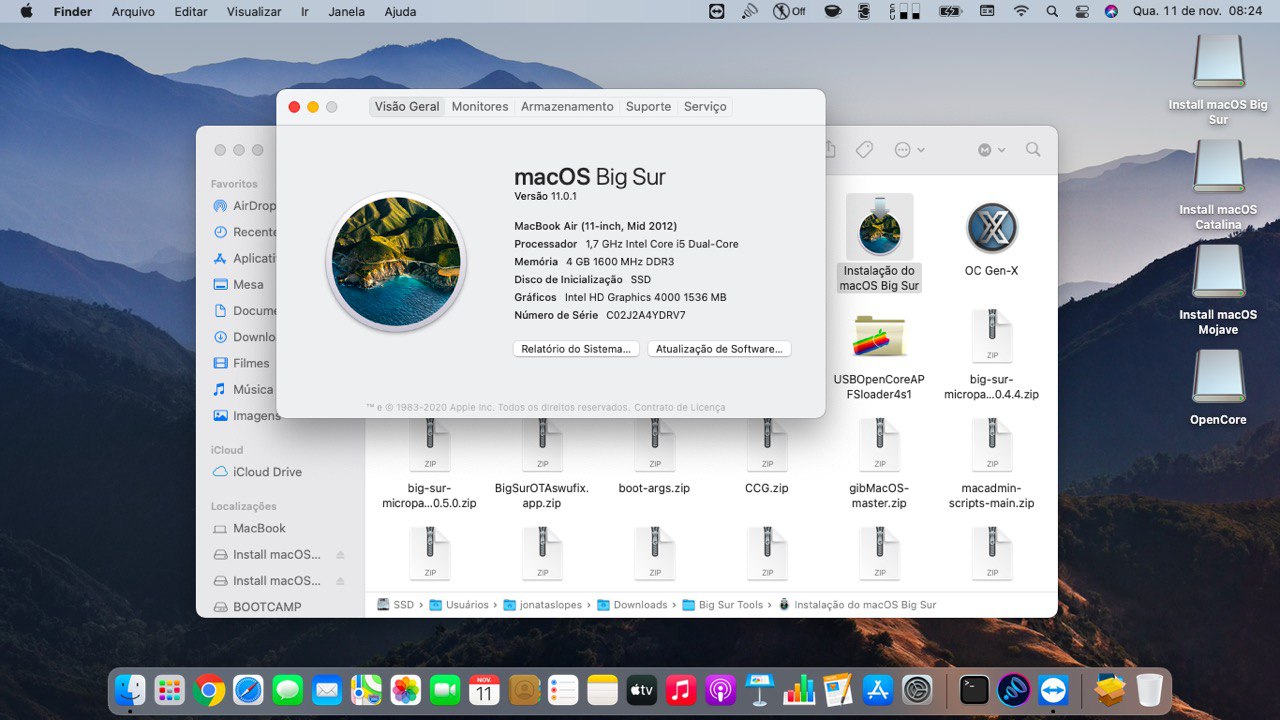
Task: Open the Finder action (ellipsis) menu
Action: click(909, 150)
